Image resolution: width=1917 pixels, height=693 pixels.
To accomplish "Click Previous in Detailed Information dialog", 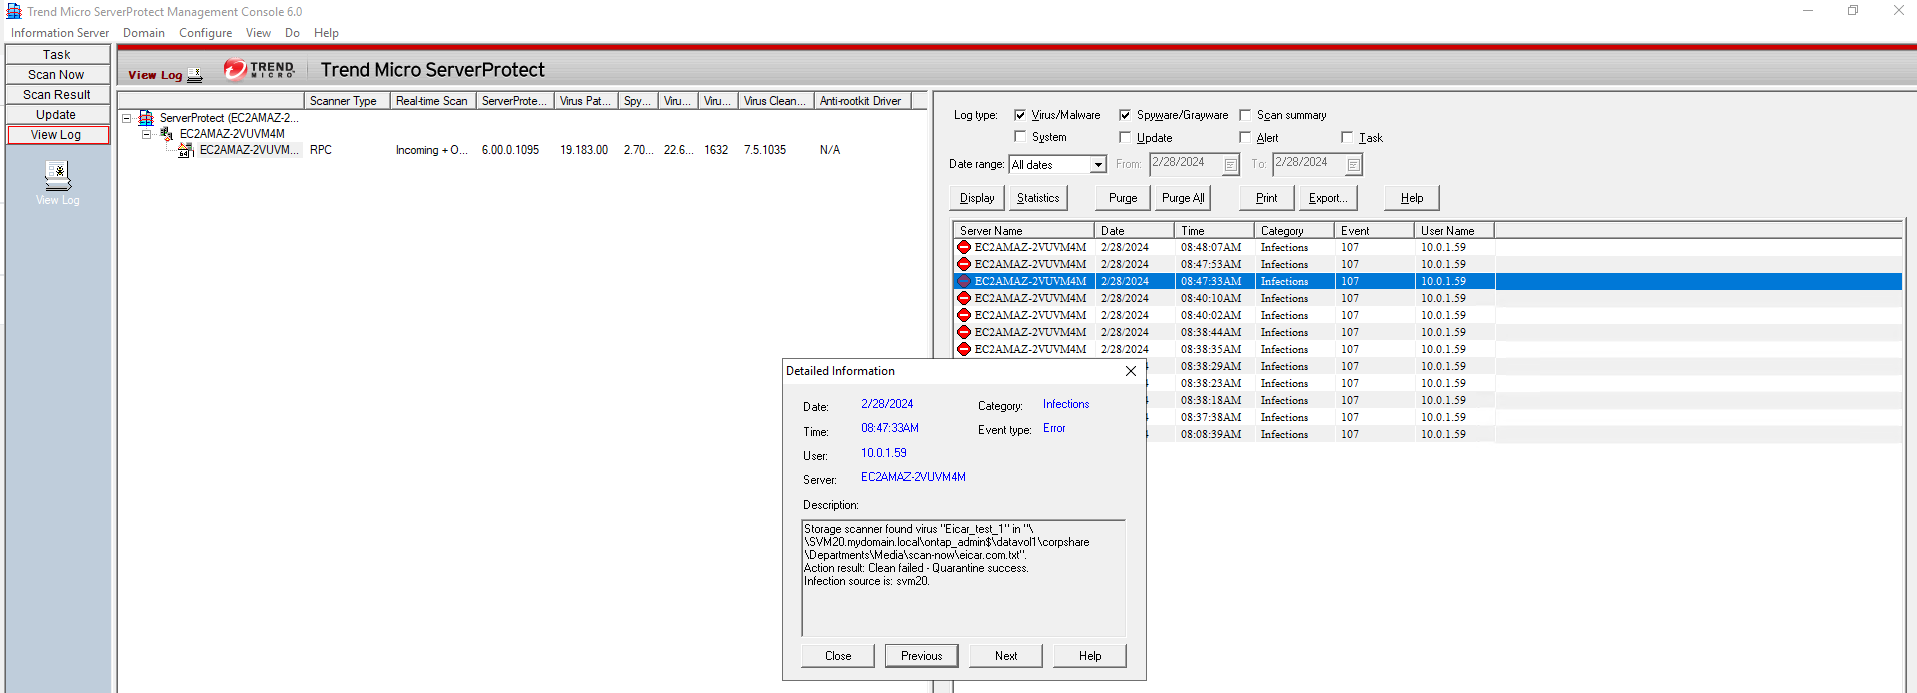I will click(x=921, y=656).
